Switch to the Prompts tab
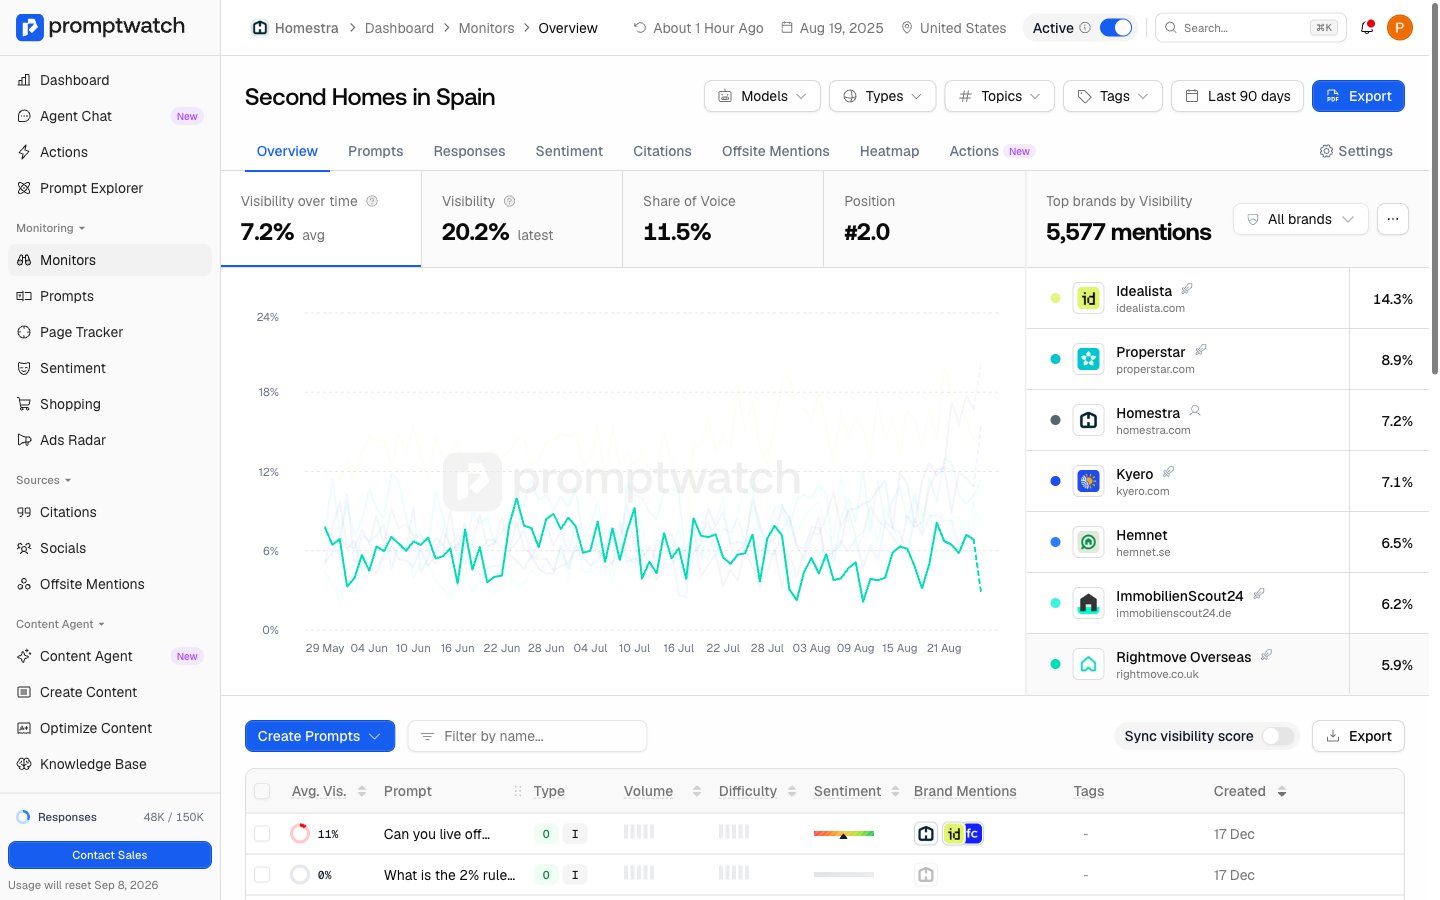This screenshot has width=1440, height=900. coord(375,151)
